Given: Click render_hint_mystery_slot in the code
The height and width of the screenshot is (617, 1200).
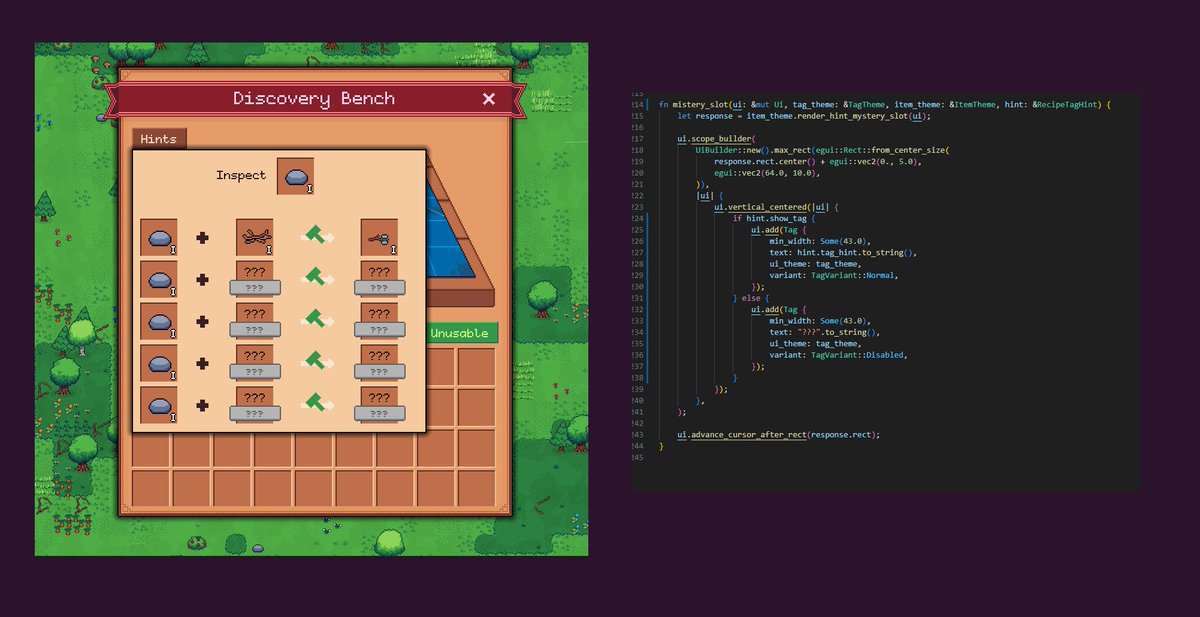Looking at the screenshot, I should tap(852, 116).
